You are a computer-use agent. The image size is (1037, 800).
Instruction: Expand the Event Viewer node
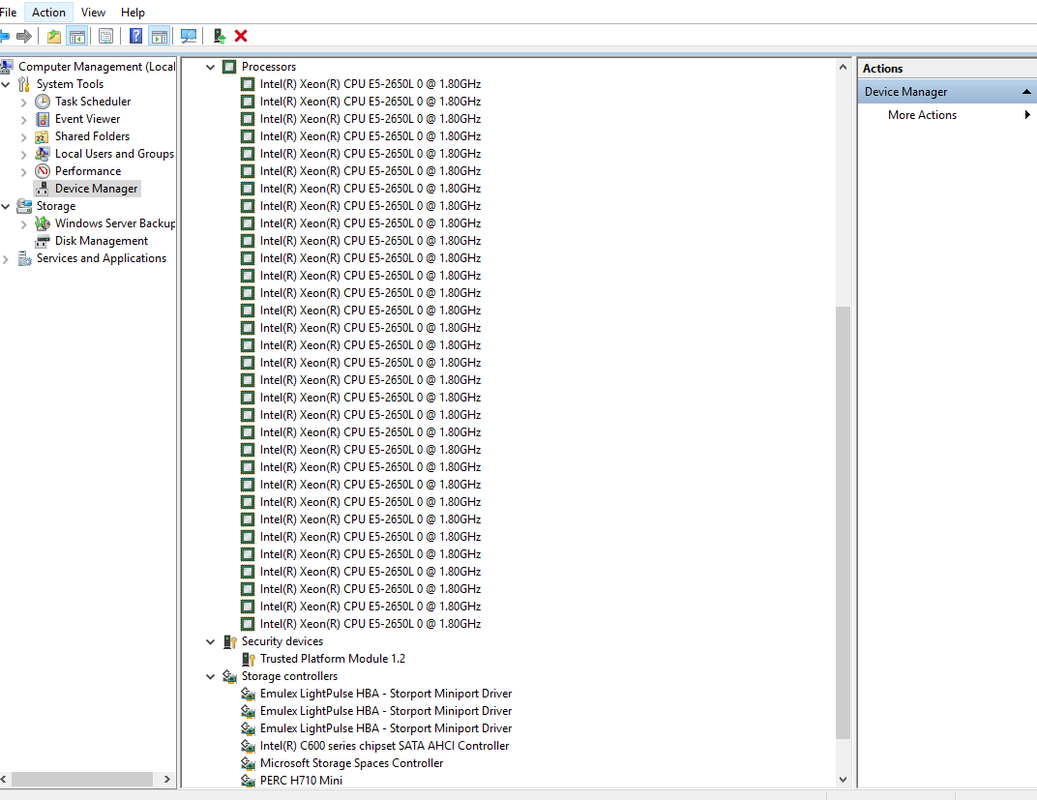pos(24,120)
